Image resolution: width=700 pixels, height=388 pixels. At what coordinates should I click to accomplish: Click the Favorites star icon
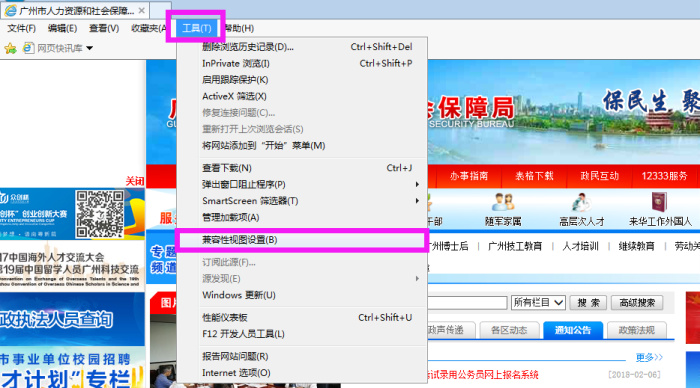pos(10,48)
